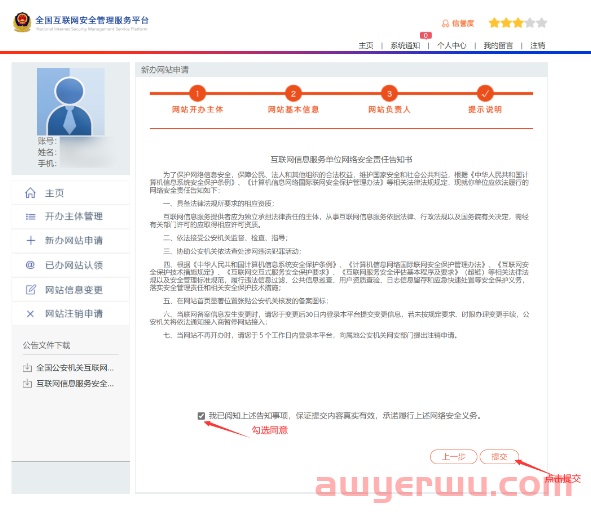Select 网站信息变更 in the sidebar

[70, 289]
